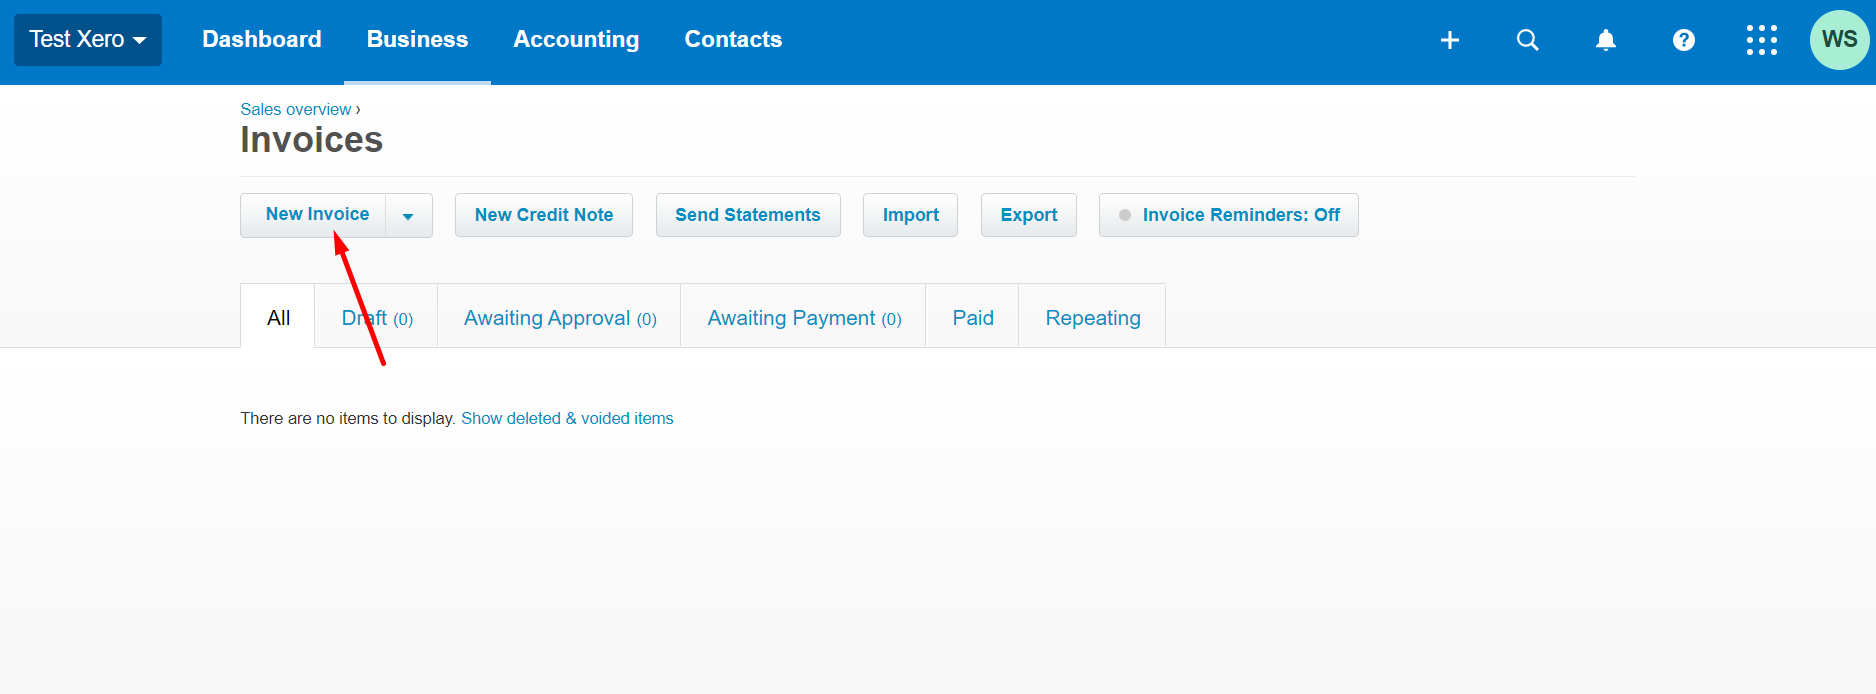The width and height of the screenshot is (1876, 694).
Task: Select the All invoices tab
Action: coord(278,317)
